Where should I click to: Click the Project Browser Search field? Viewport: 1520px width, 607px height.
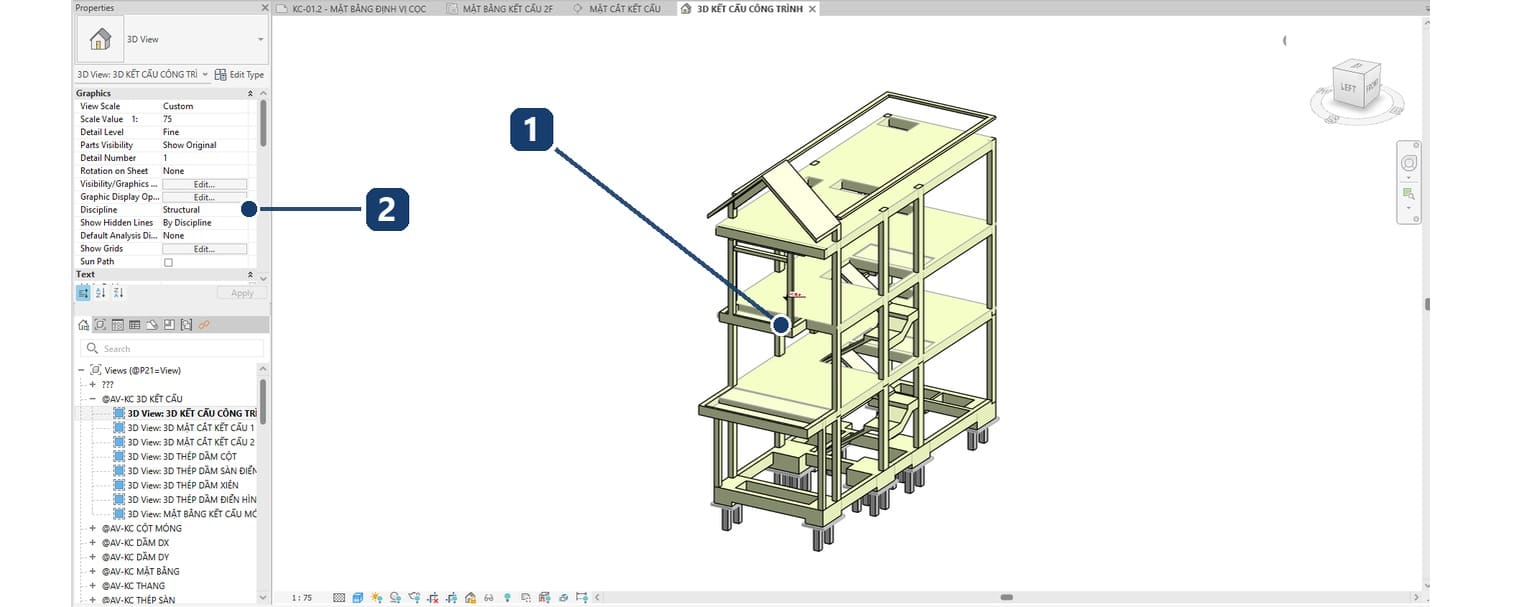172,348
